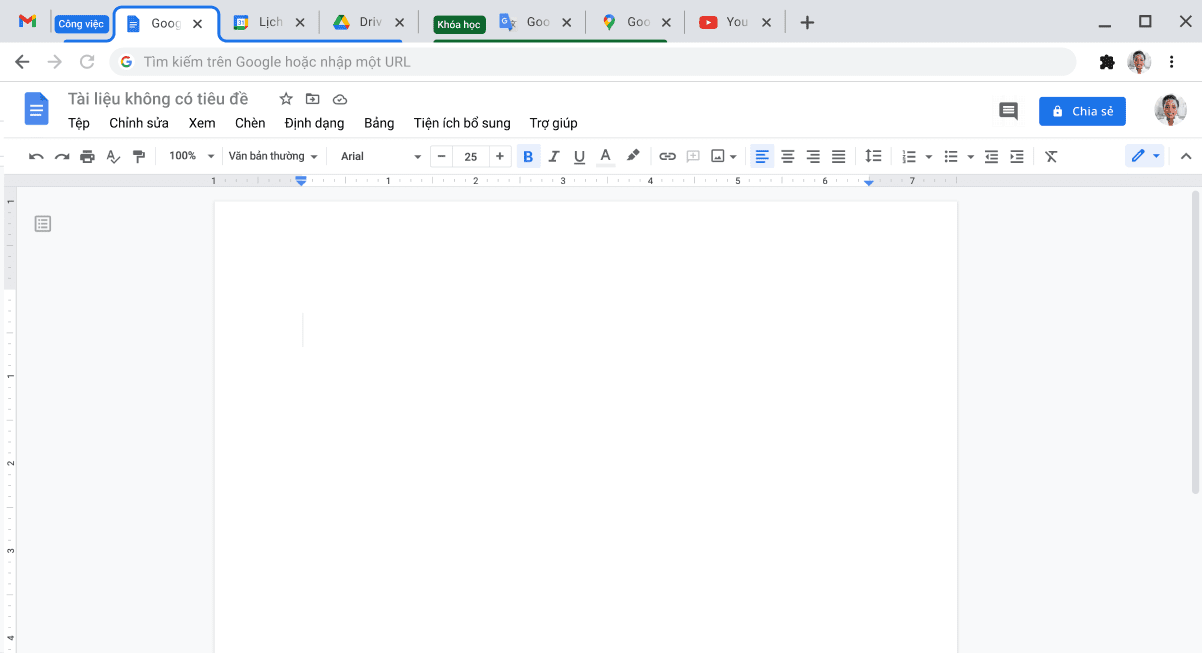Switch to the Google Maps tab

[636, 22]
